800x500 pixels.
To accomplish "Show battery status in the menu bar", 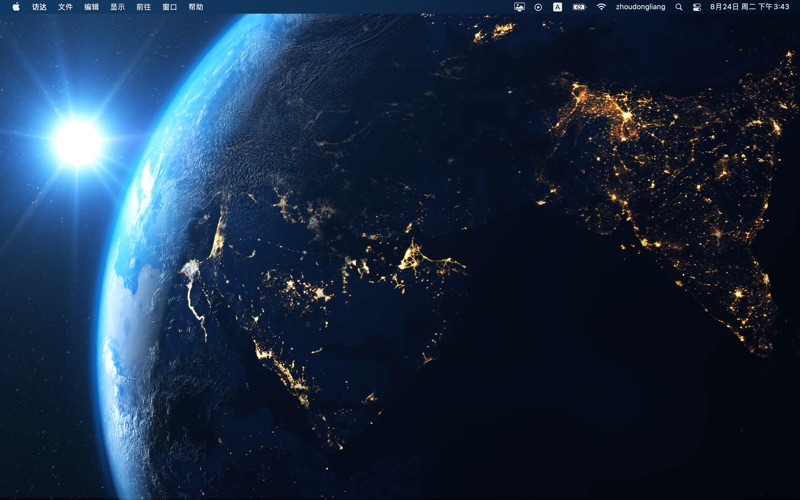I will click(x=579, y=7).
